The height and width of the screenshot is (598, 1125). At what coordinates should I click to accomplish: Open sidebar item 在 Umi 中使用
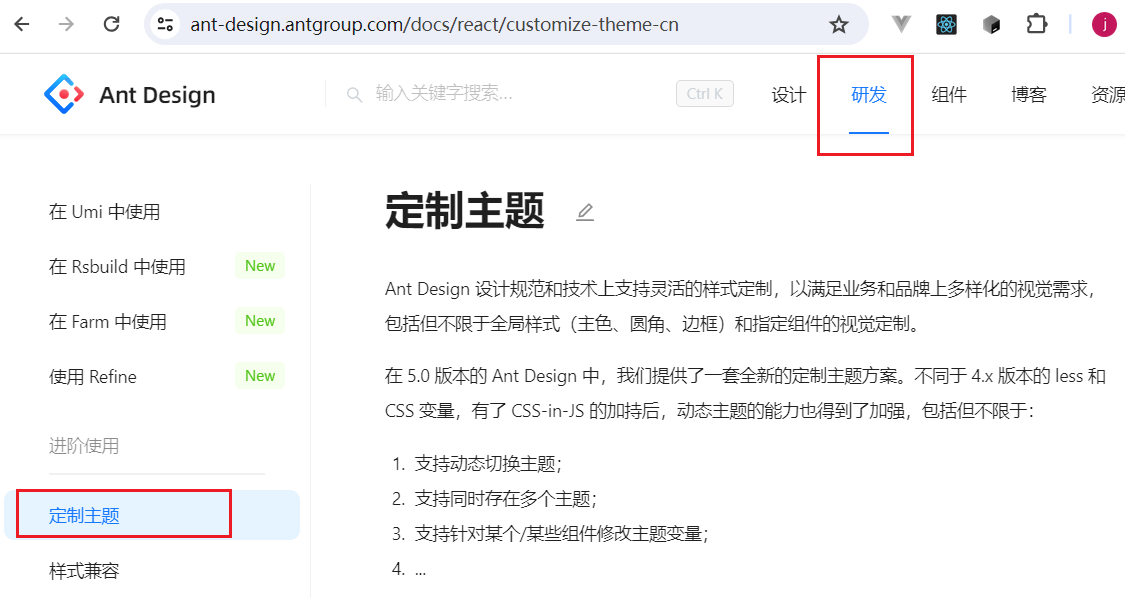point(105,212)
